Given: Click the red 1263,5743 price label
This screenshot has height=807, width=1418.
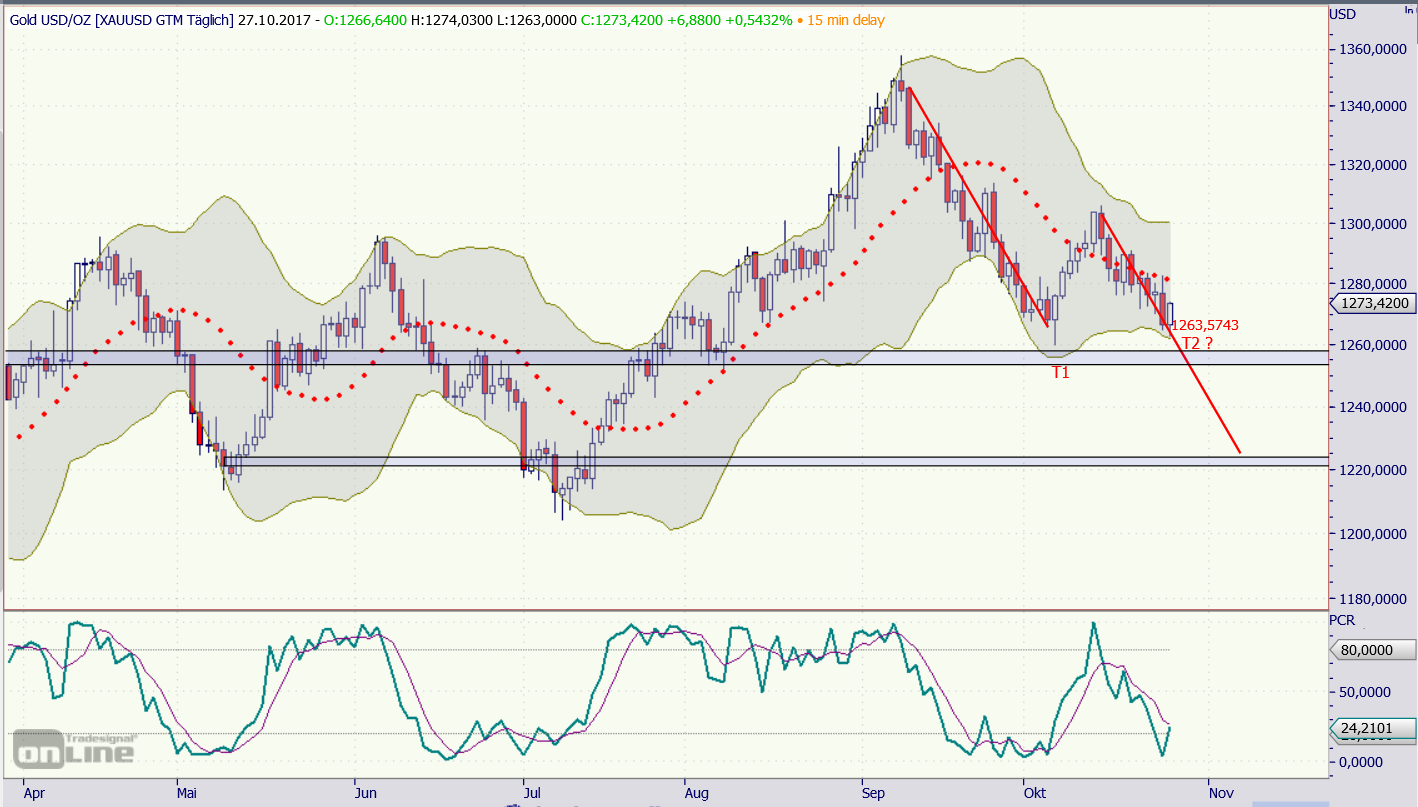Looking at the screenshot, I should [x=1205, y=325].
